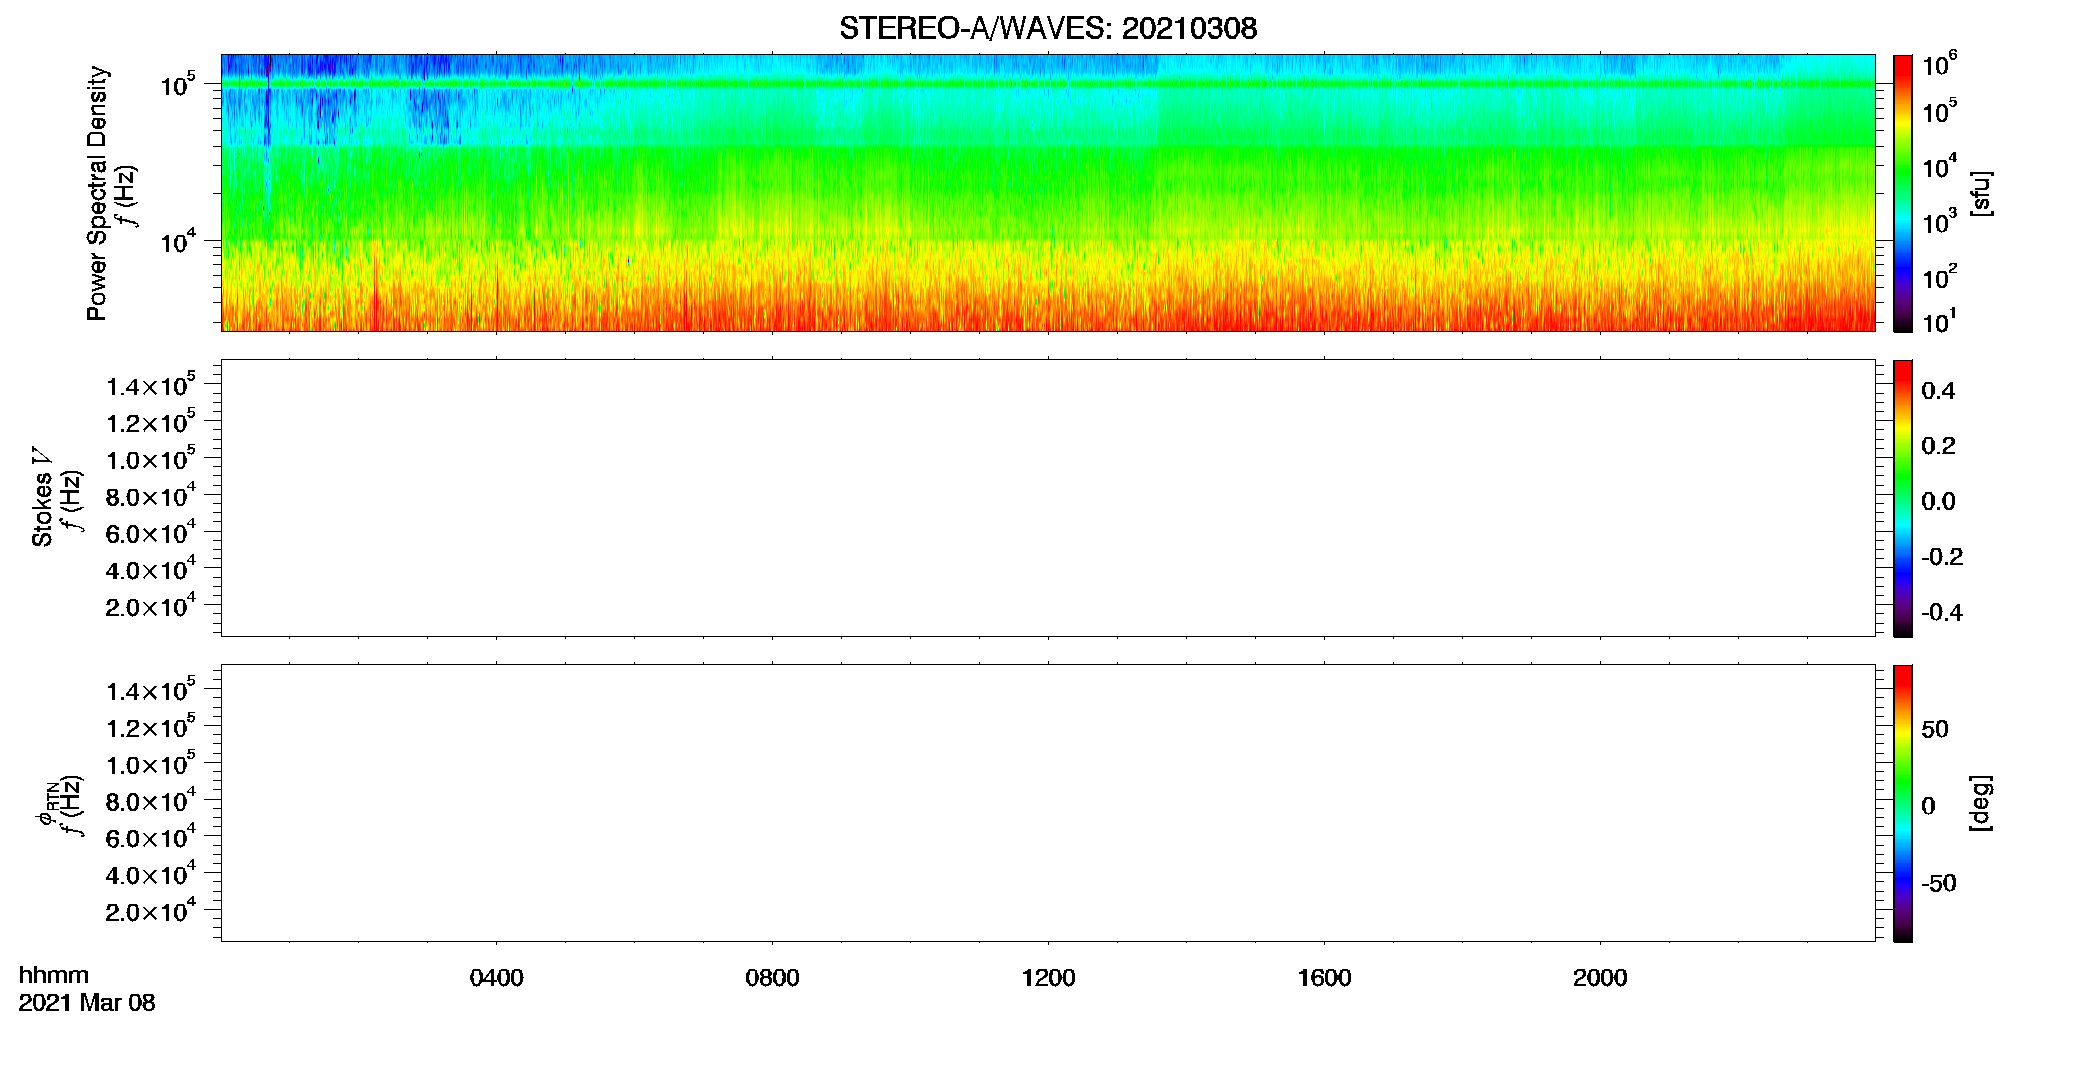Click the [deg] color bar unit label
Screen dimensions: 2096x1080
pyautogui.click(x=1981, y=803)
